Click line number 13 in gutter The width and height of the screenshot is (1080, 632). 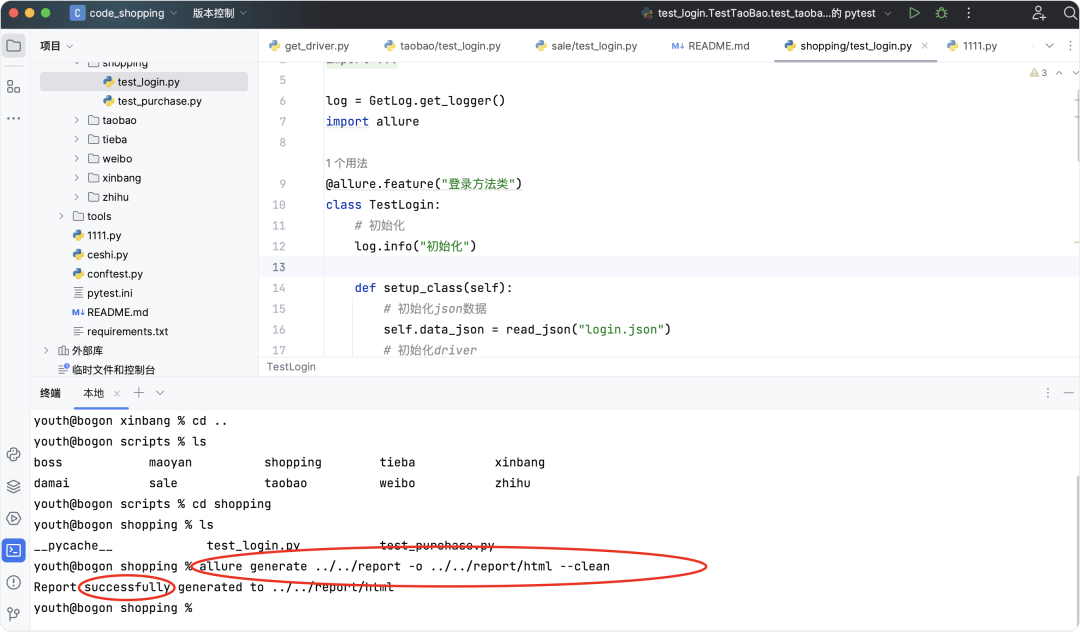pos(278,267)
